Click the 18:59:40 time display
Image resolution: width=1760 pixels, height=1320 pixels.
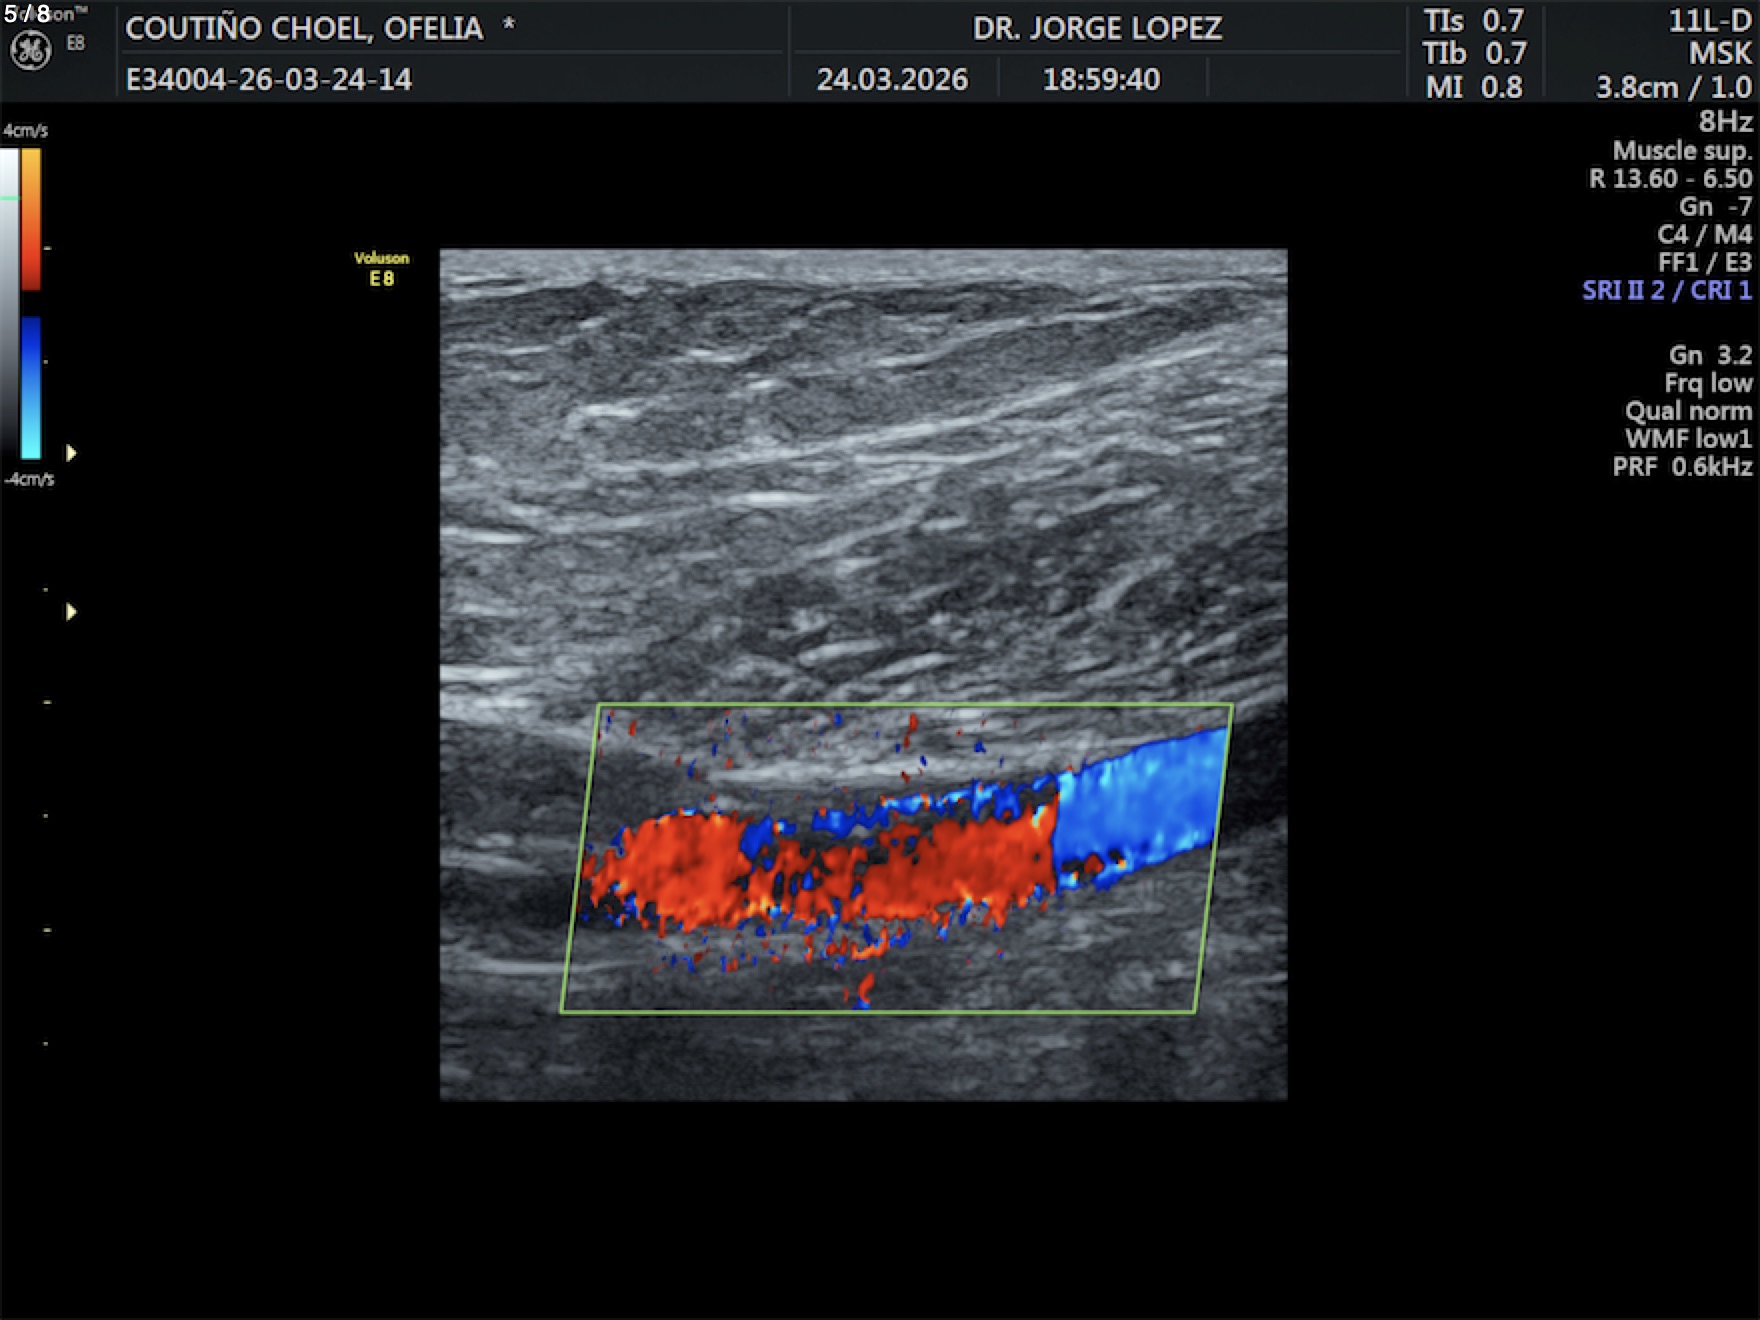tap(1101, 79)
